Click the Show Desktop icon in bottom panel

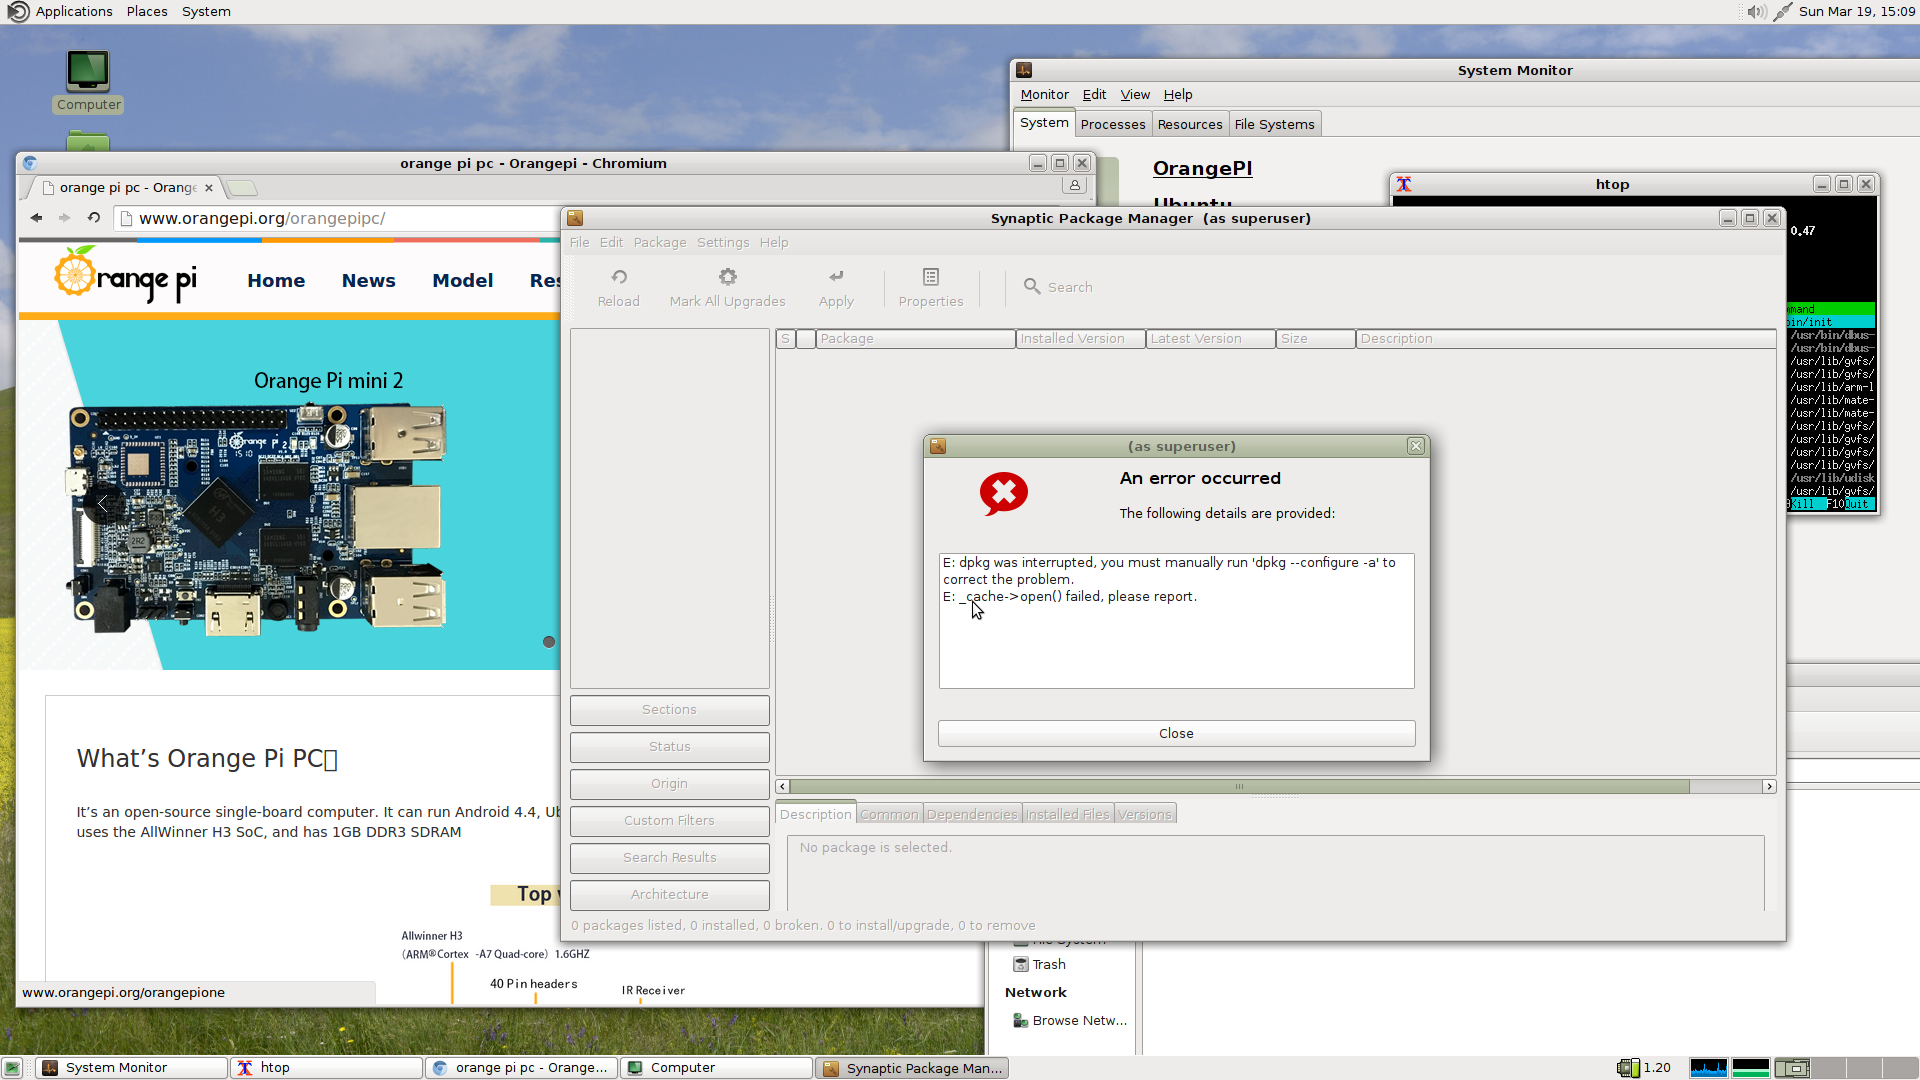(x=12, y=1068)
